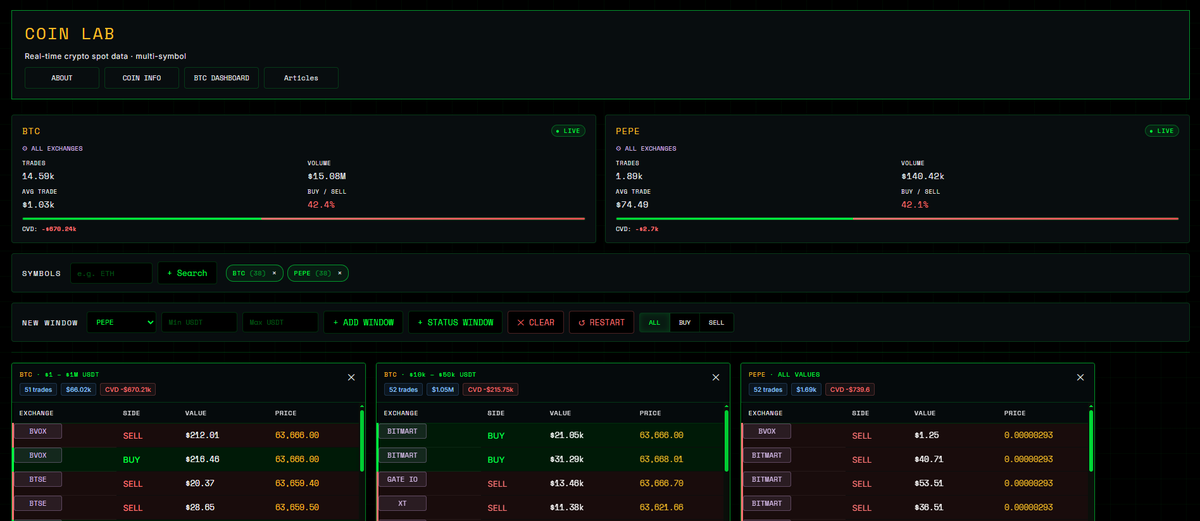Focus the Max USDT input

tap(280, 322)
